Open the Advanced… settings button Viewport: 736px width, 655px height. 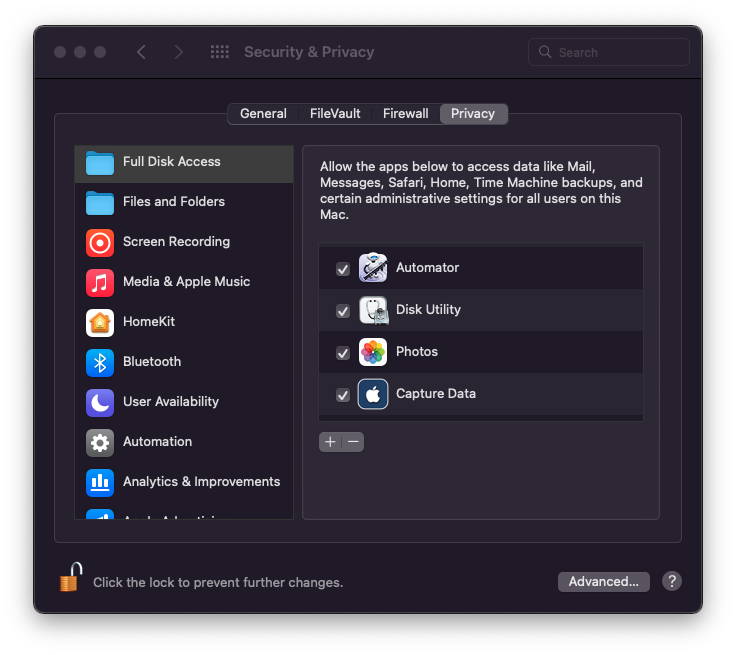[x=604, y=582]
